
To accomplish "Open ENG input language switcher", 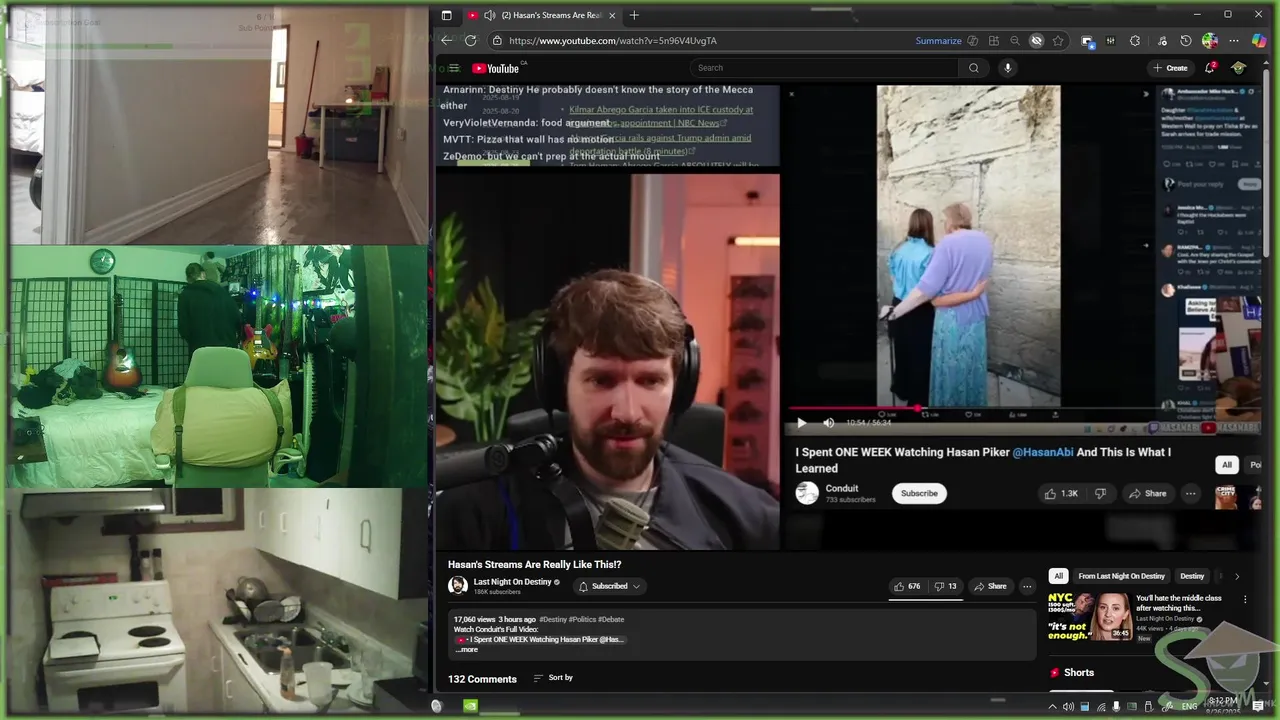I will tap(1189, 706).
